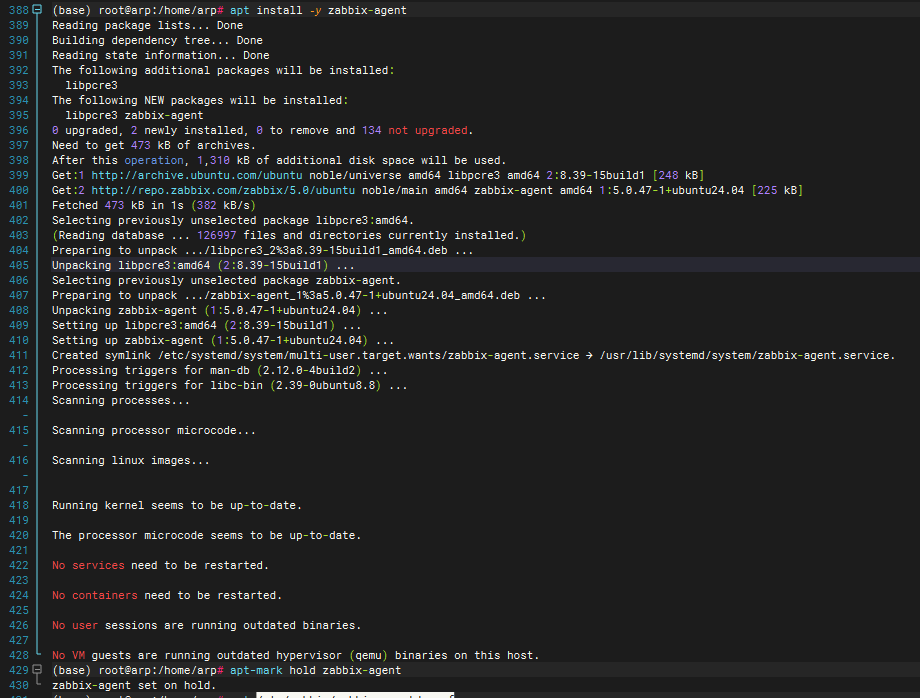Click the 'libpcre3 zabbix-agent' package list line

[134, 115]
